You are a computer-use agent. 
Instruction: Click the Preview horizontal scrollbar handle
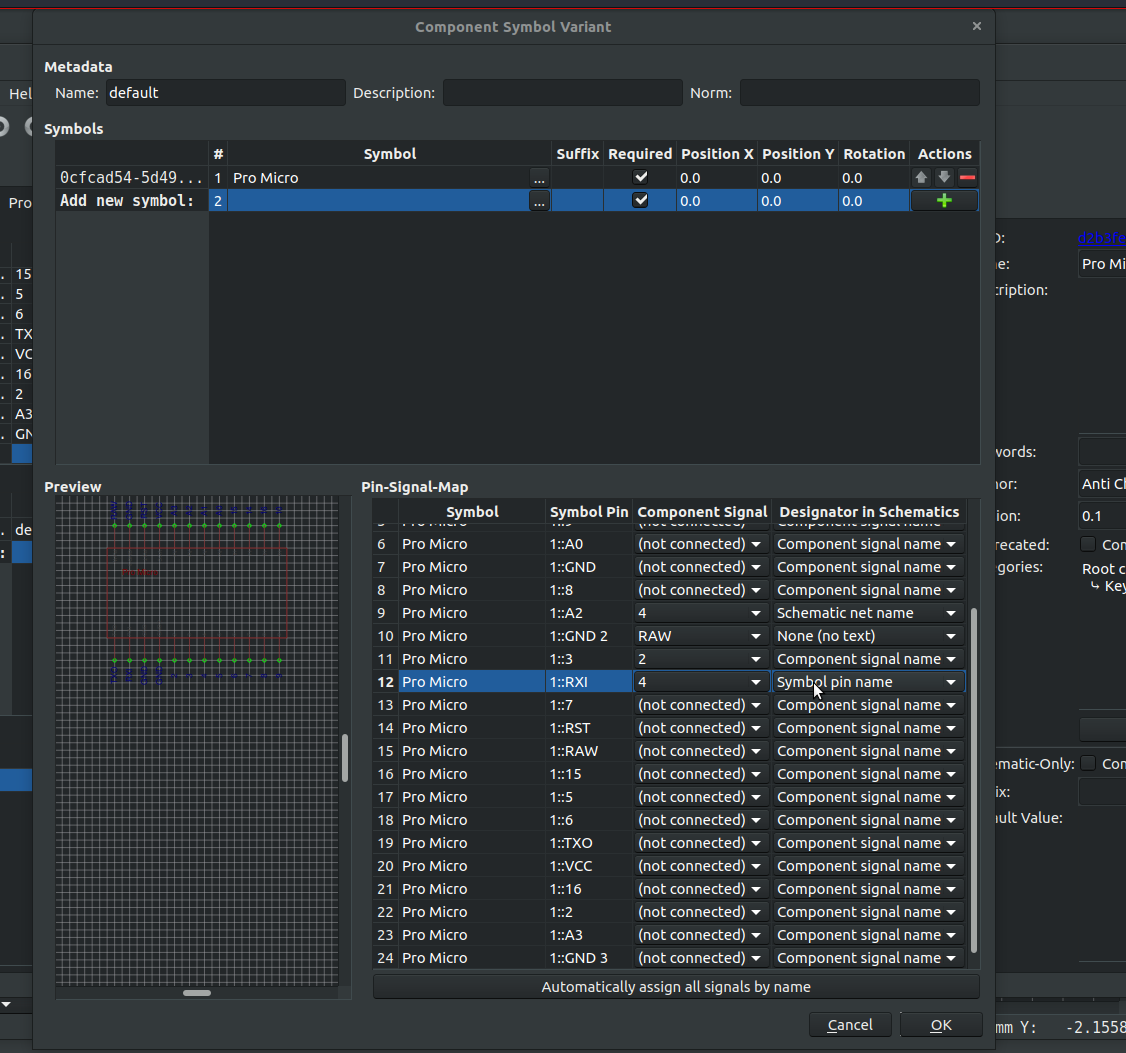pos(197,993)
